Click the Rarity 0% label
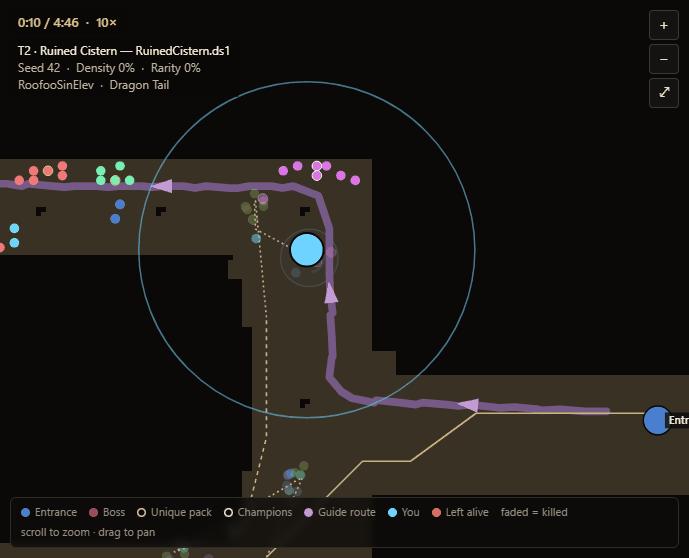Image resolution: width=689 pixels, height=558 pixels. point(176,68)
